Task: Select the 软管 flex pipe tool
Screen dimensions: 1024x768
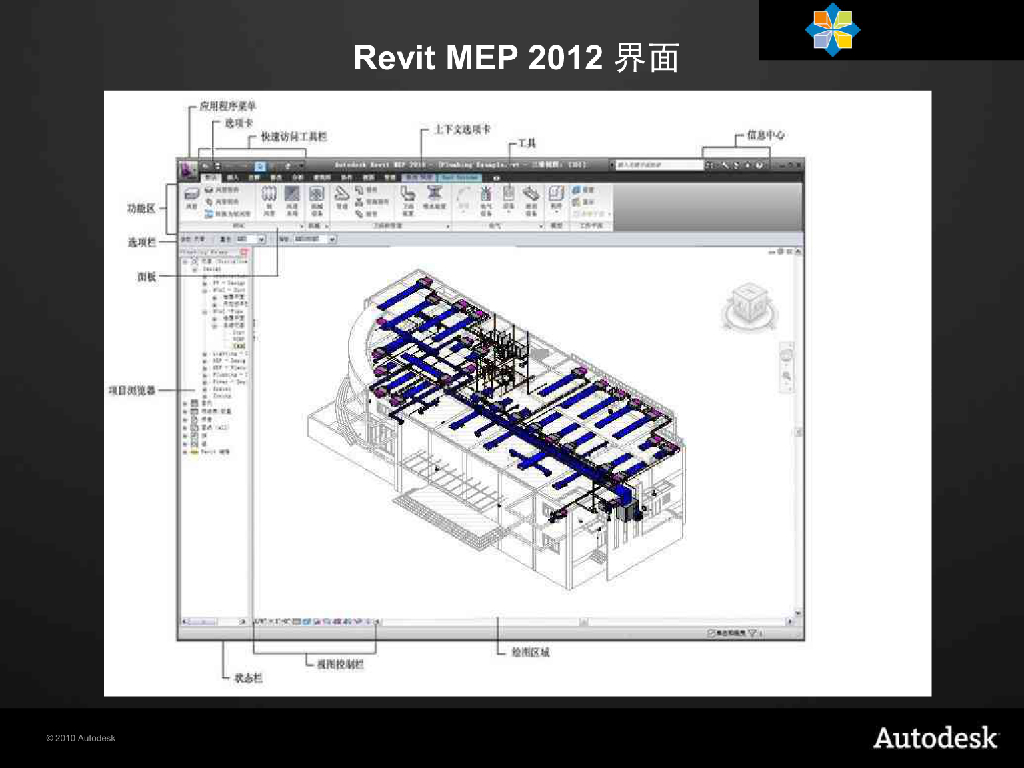Action: click(366, 214)
